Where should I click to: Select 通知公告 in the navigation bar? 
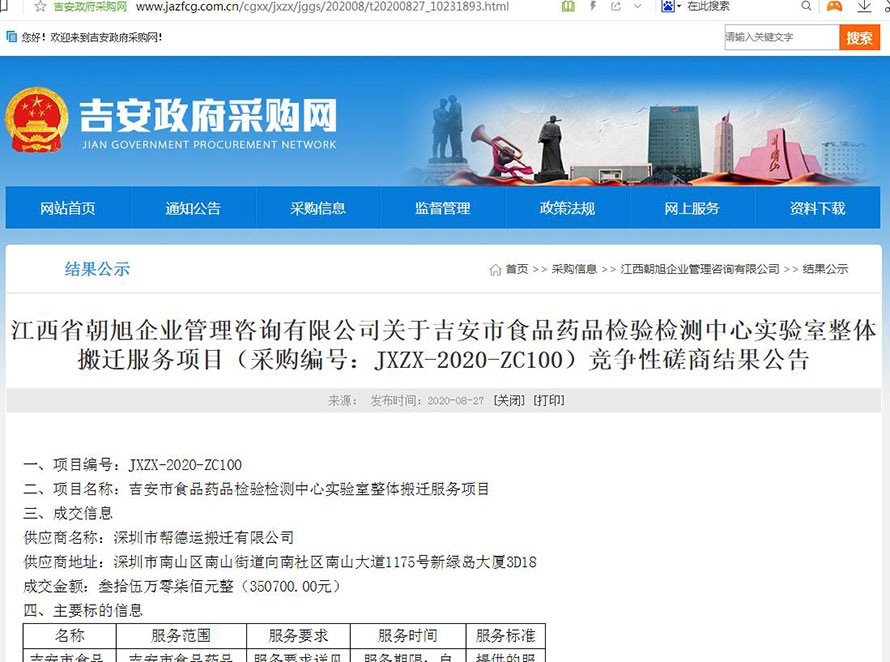pos(193,209)
